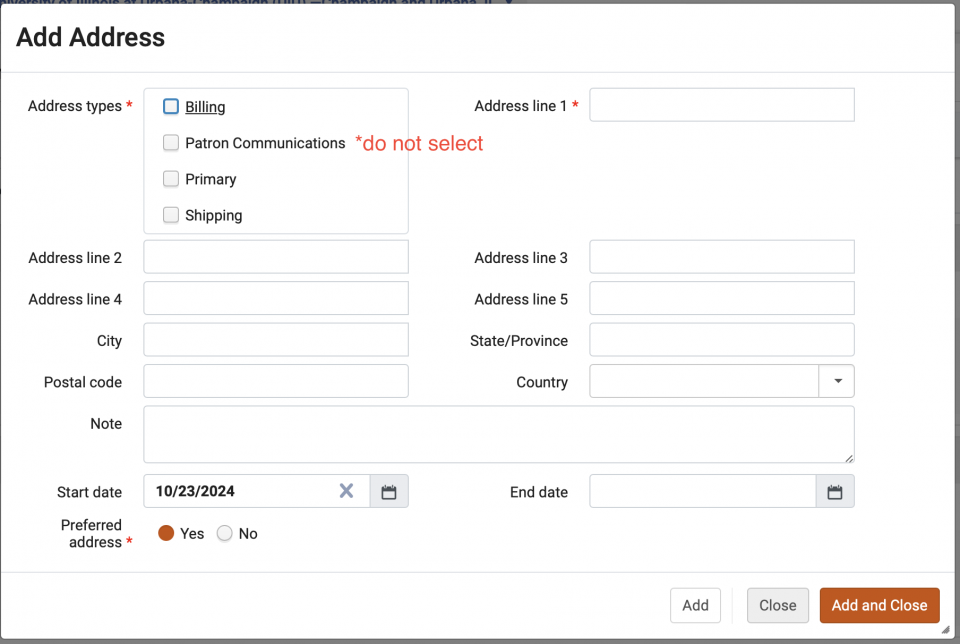This screenshot has height=644, width=960.
Task: Expand the Country dropdown arrow
Action: coord(837,381)
